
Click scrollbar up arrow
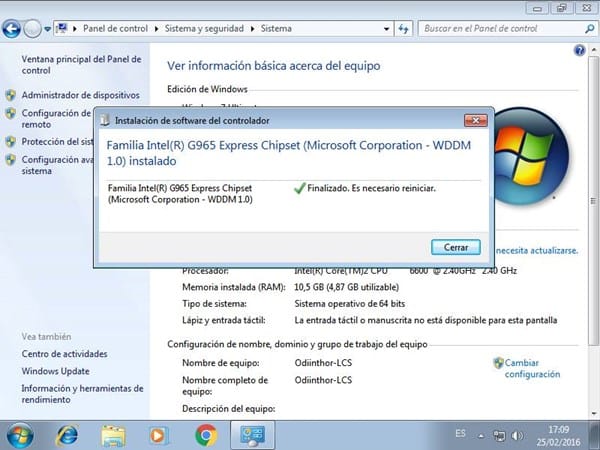593,50
